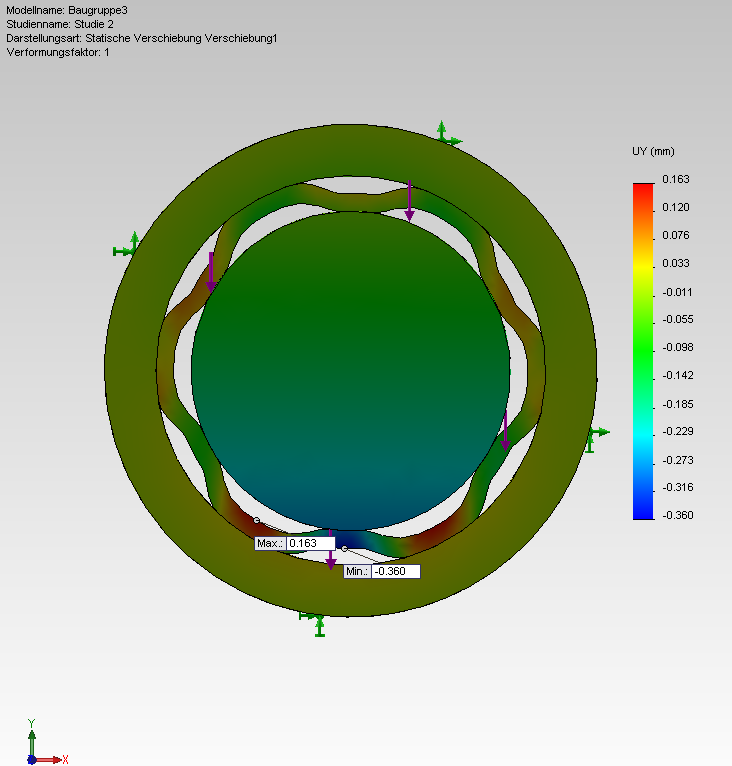Click legend value 0.076
The width and height of the screenshot is (732, 766).
click(x=676, y=235)
